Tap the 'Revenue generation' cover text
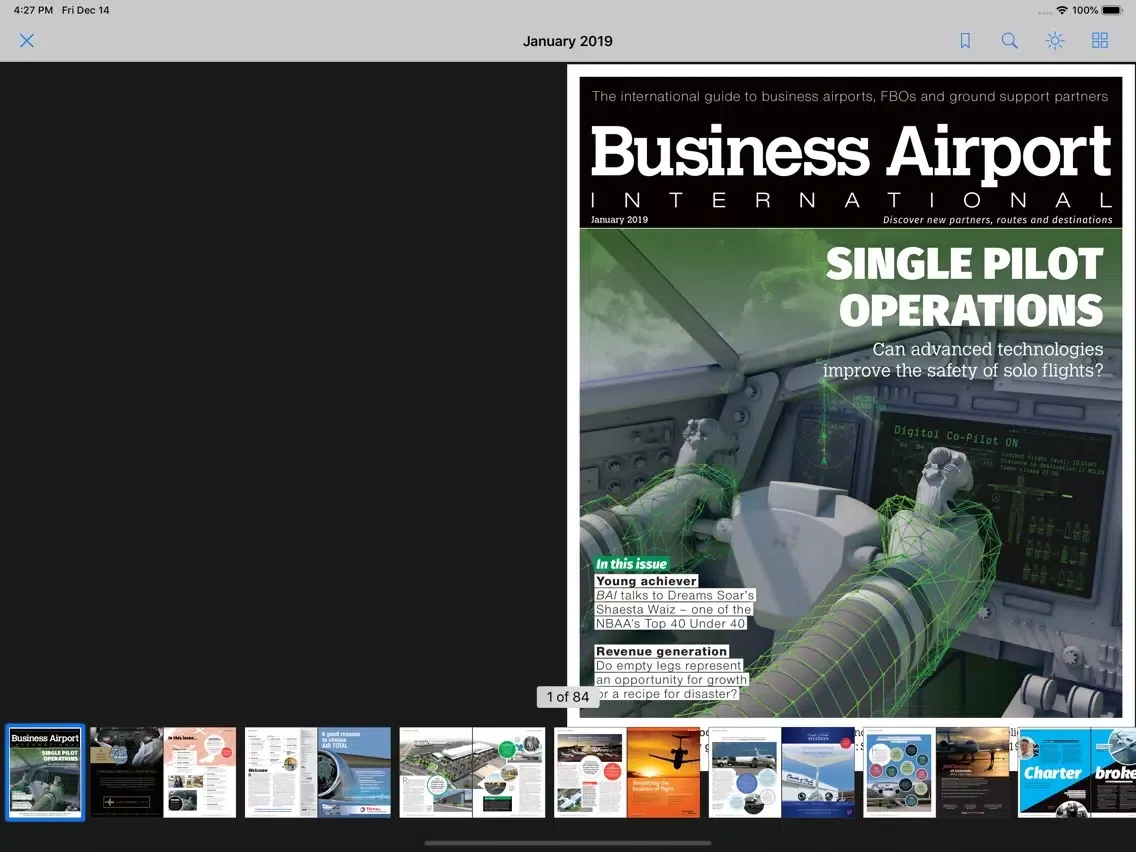 coord(661,651)
